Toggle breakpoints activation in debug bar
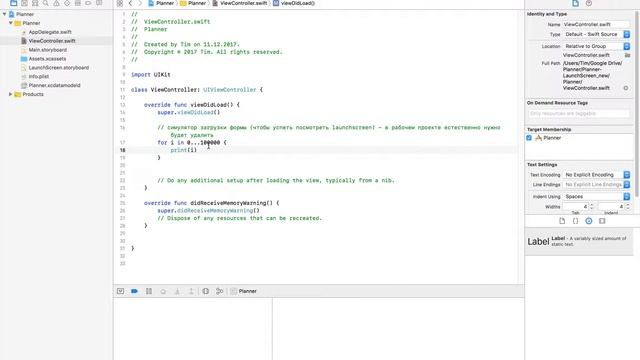 click(x=134, y=291)
